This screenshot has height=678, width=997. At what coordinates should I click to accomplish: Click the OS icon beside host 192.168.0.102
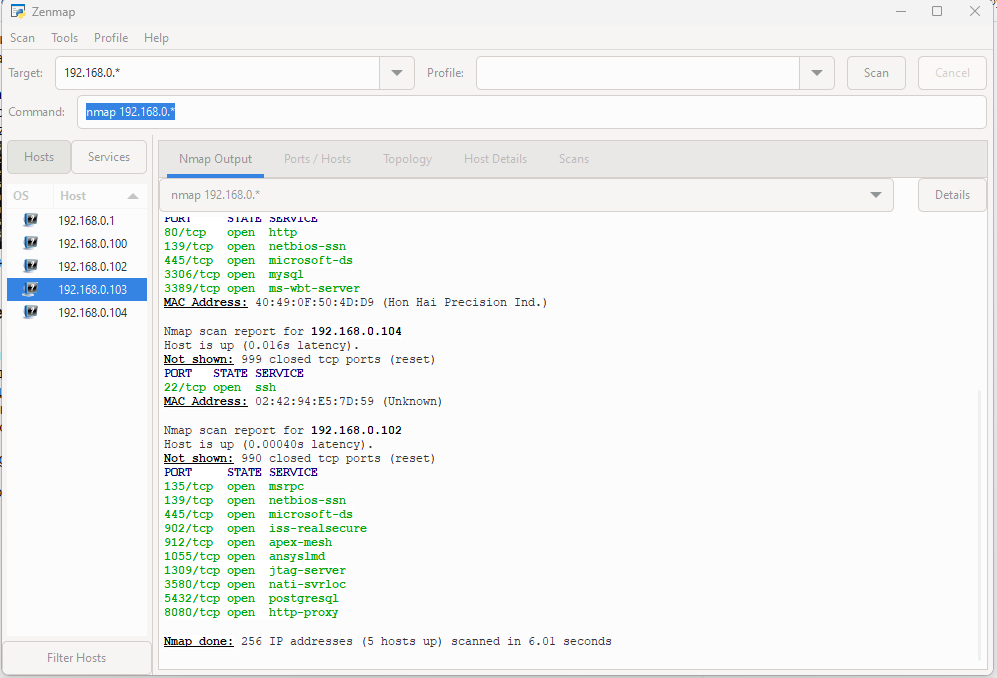pos(30,266)
